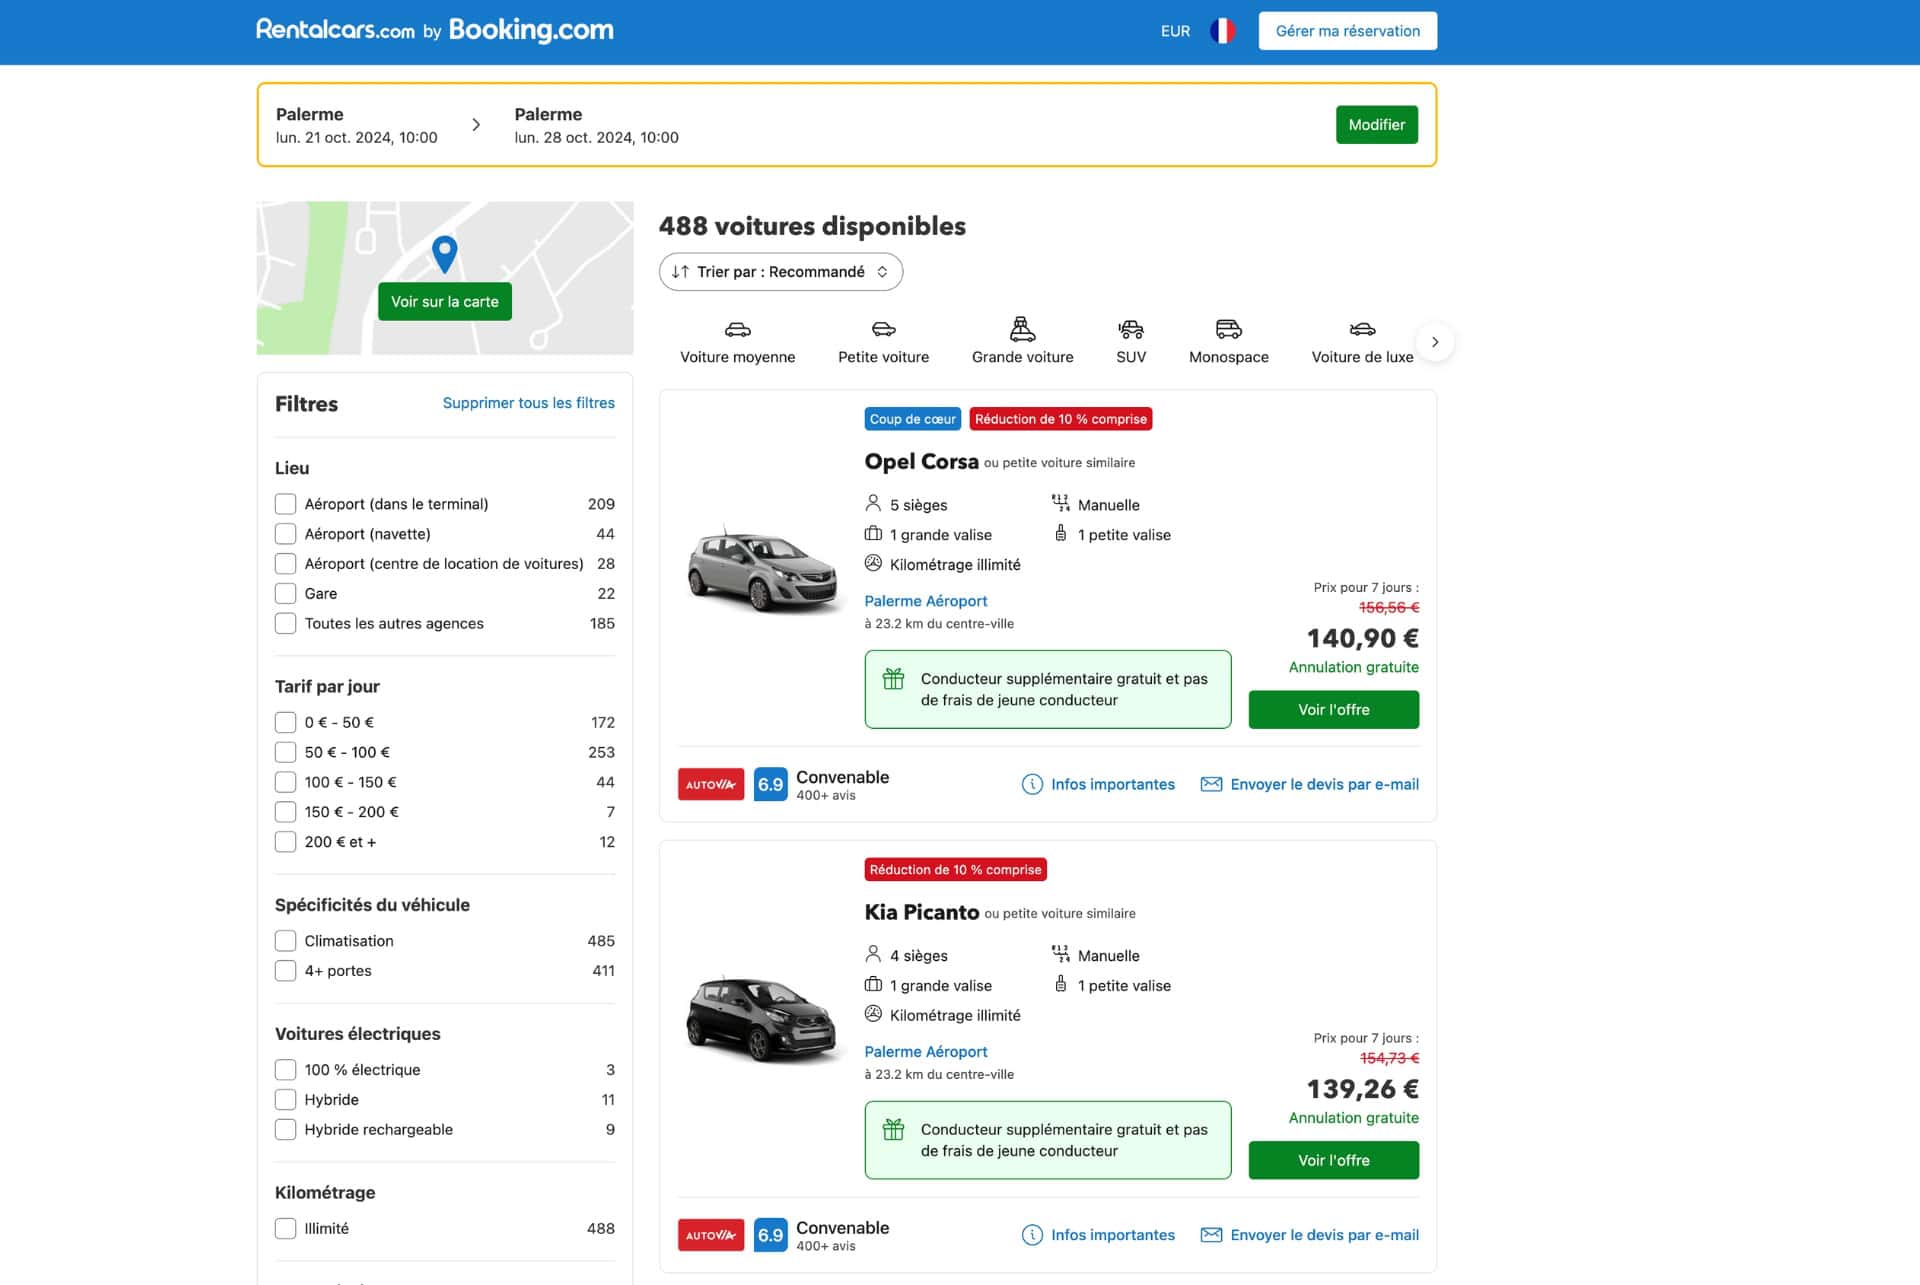Click the envelope icon on Kia Picanto card
This screenshot has width=1920, height=1285.
(x=1211, y=1235)
